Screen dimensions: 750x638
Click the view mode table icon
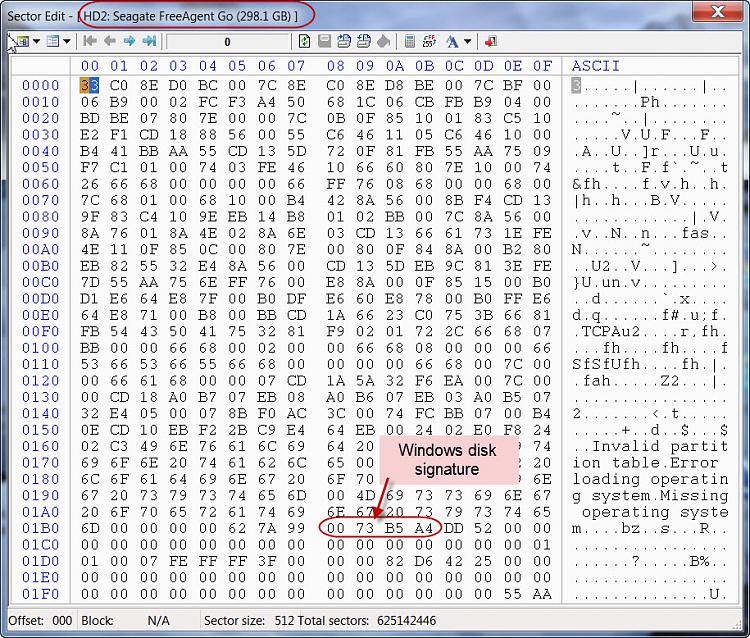[x=53, y=42]
